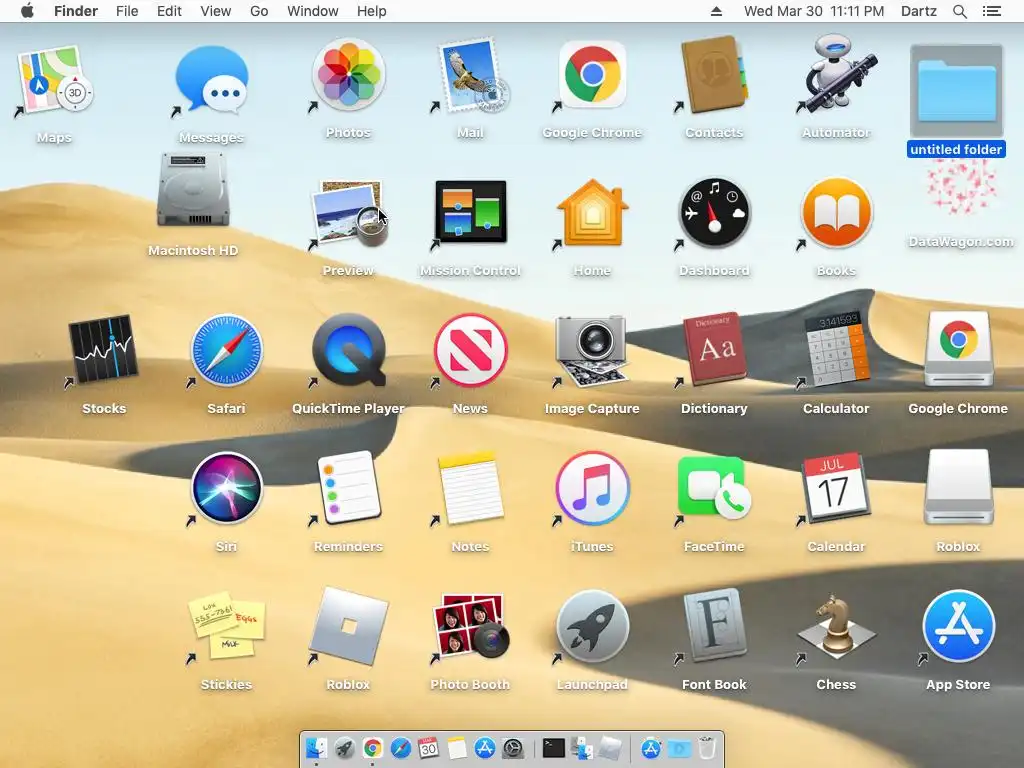
Task: Select the Photos app icon
Action: 348,74
